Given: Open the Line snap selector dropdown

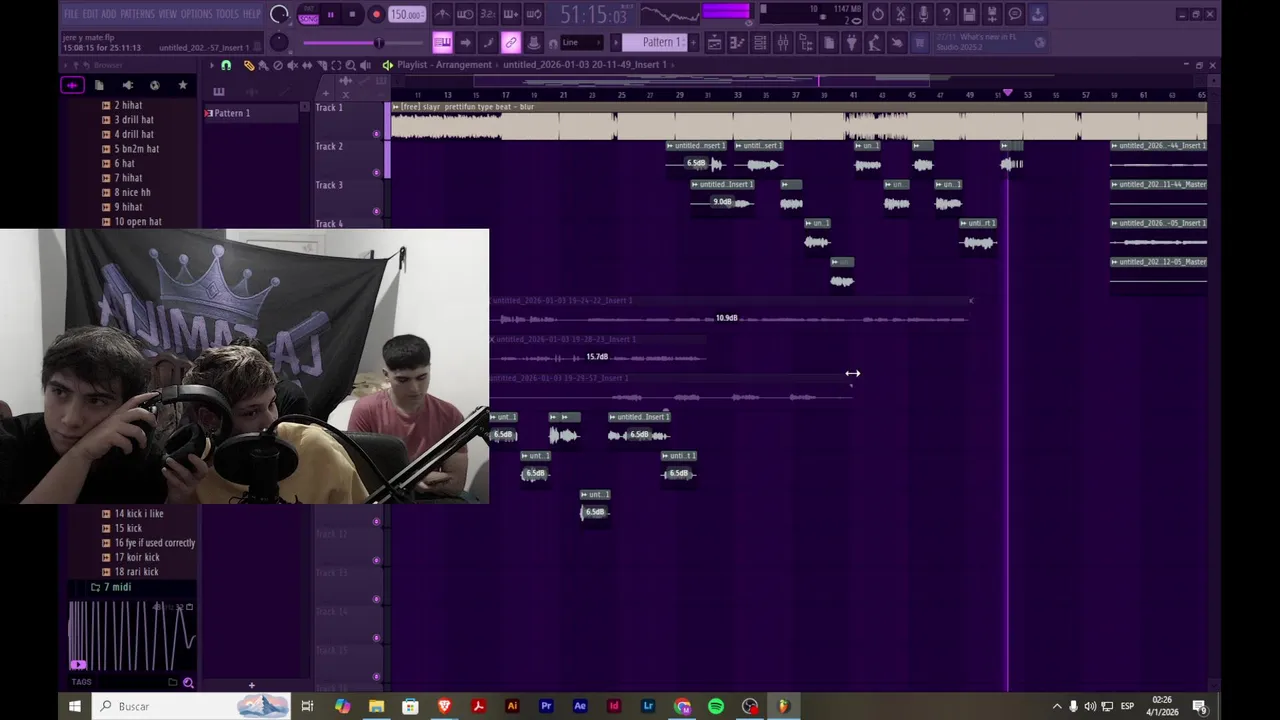Looking at the screenshot, I should click(581, 43).
